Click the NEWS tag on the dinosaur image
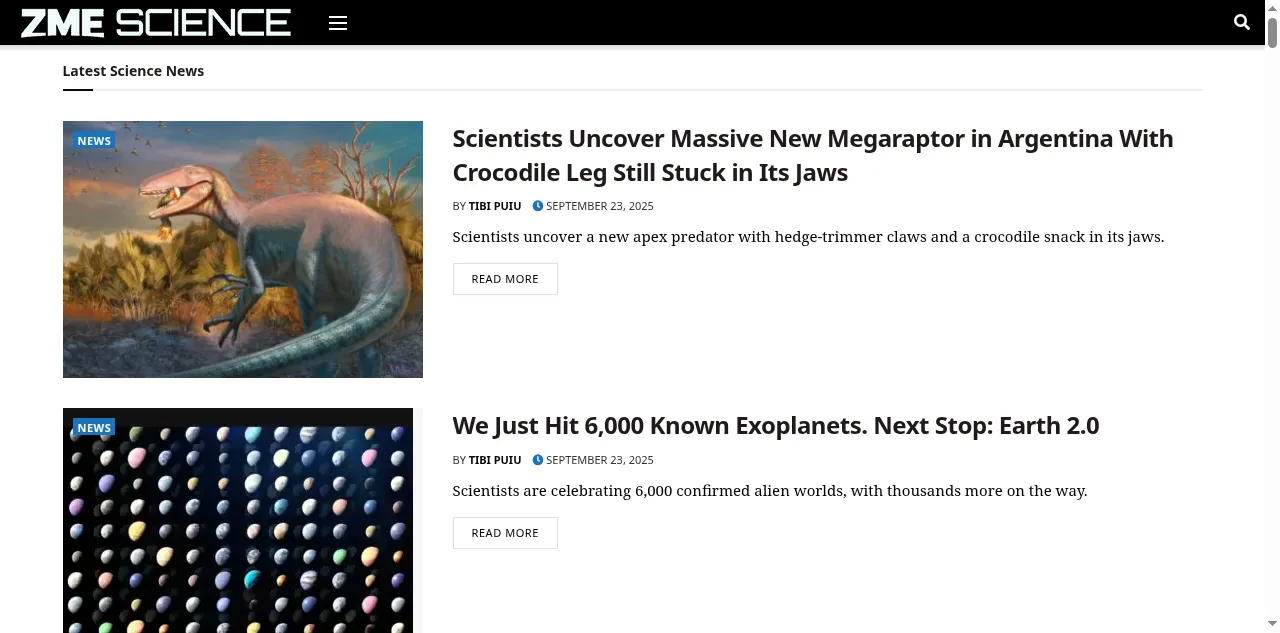Viewport: 1280px width, 633px height. point(94,141)
